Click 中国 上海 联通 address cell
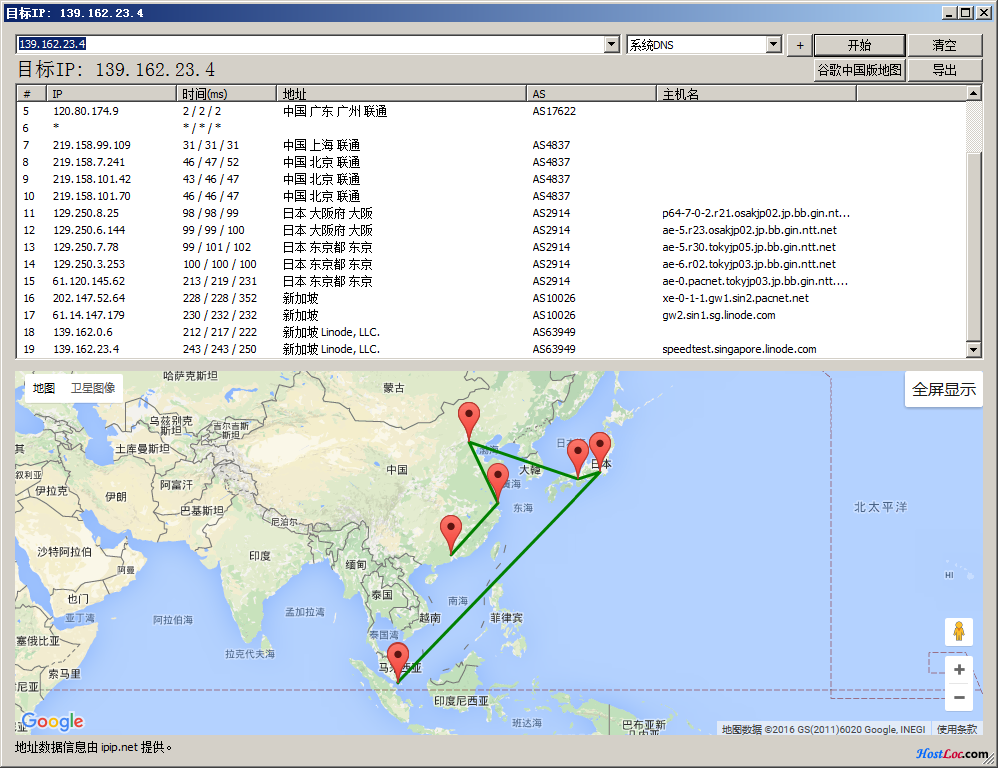Image resolution: width=998 pixels, height=768 pixels. point(321,145)
